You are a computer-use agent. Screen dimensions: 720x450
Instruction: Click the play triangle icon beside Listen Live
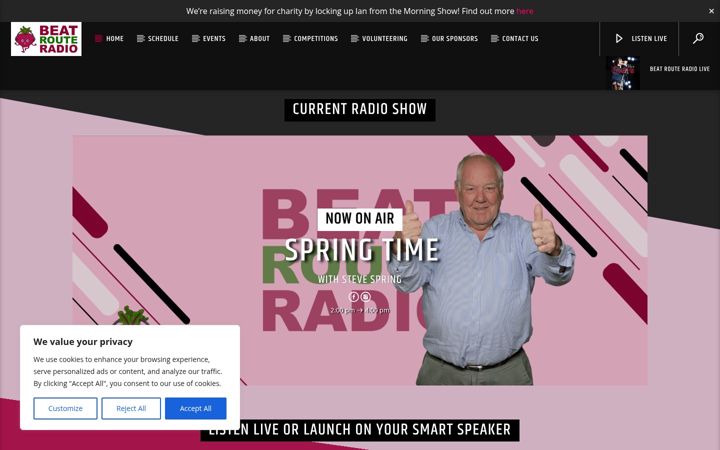tap(619, 39)
